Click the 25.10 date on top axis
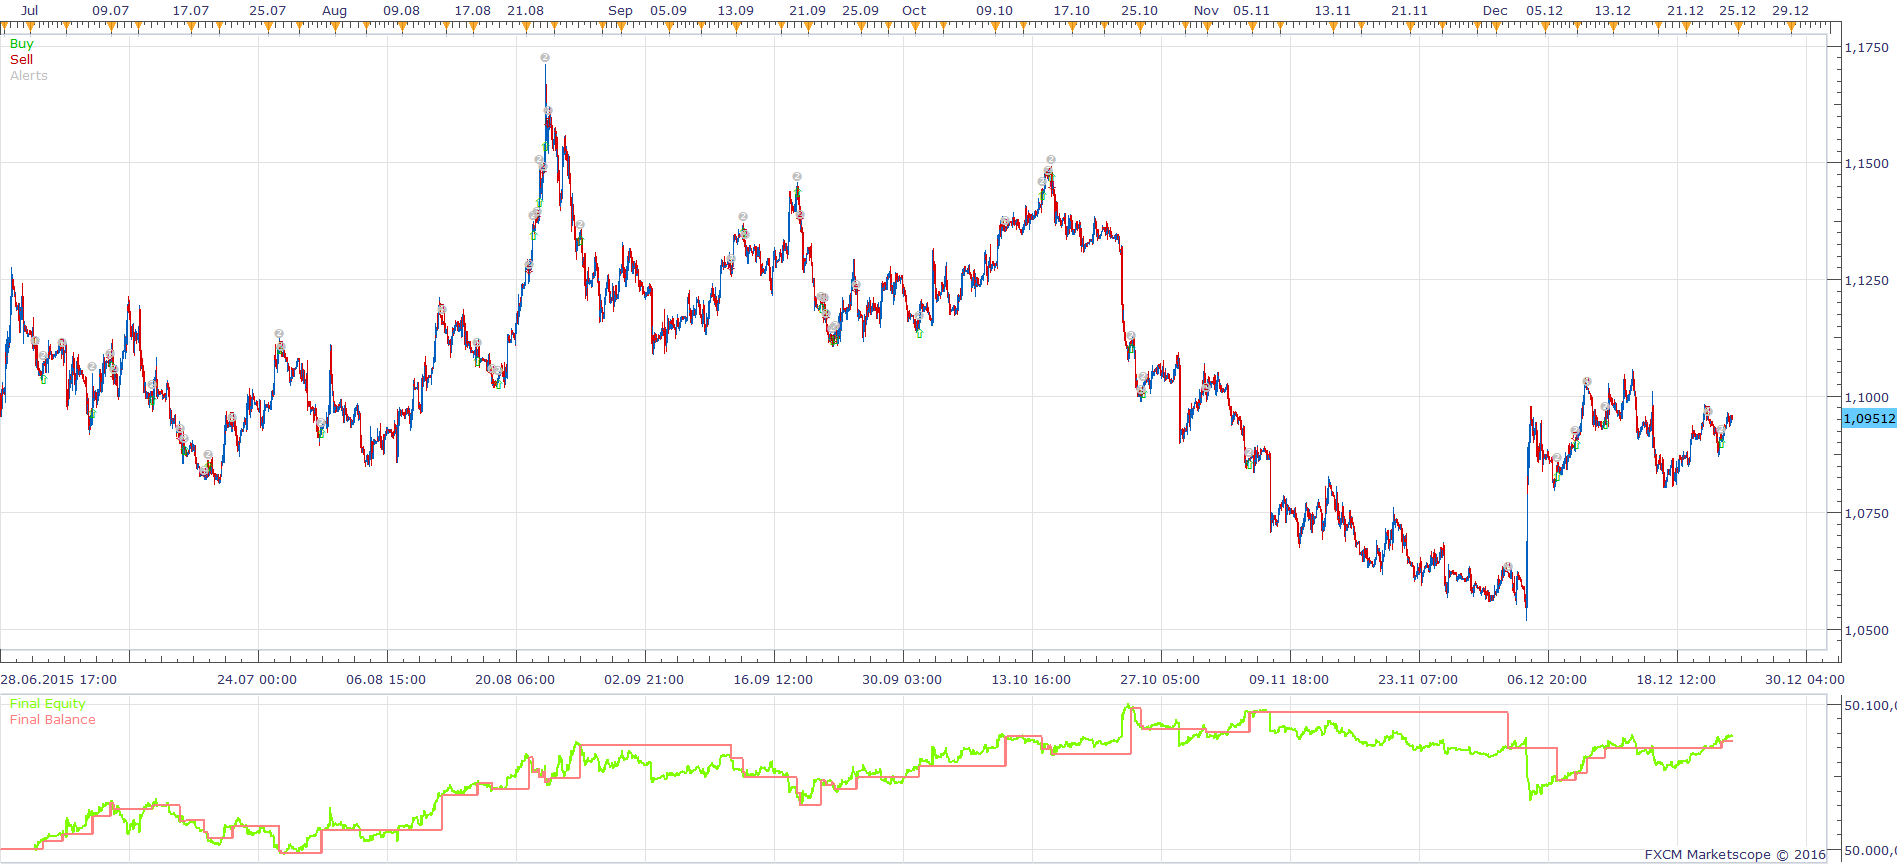 tap(1139, 11)
